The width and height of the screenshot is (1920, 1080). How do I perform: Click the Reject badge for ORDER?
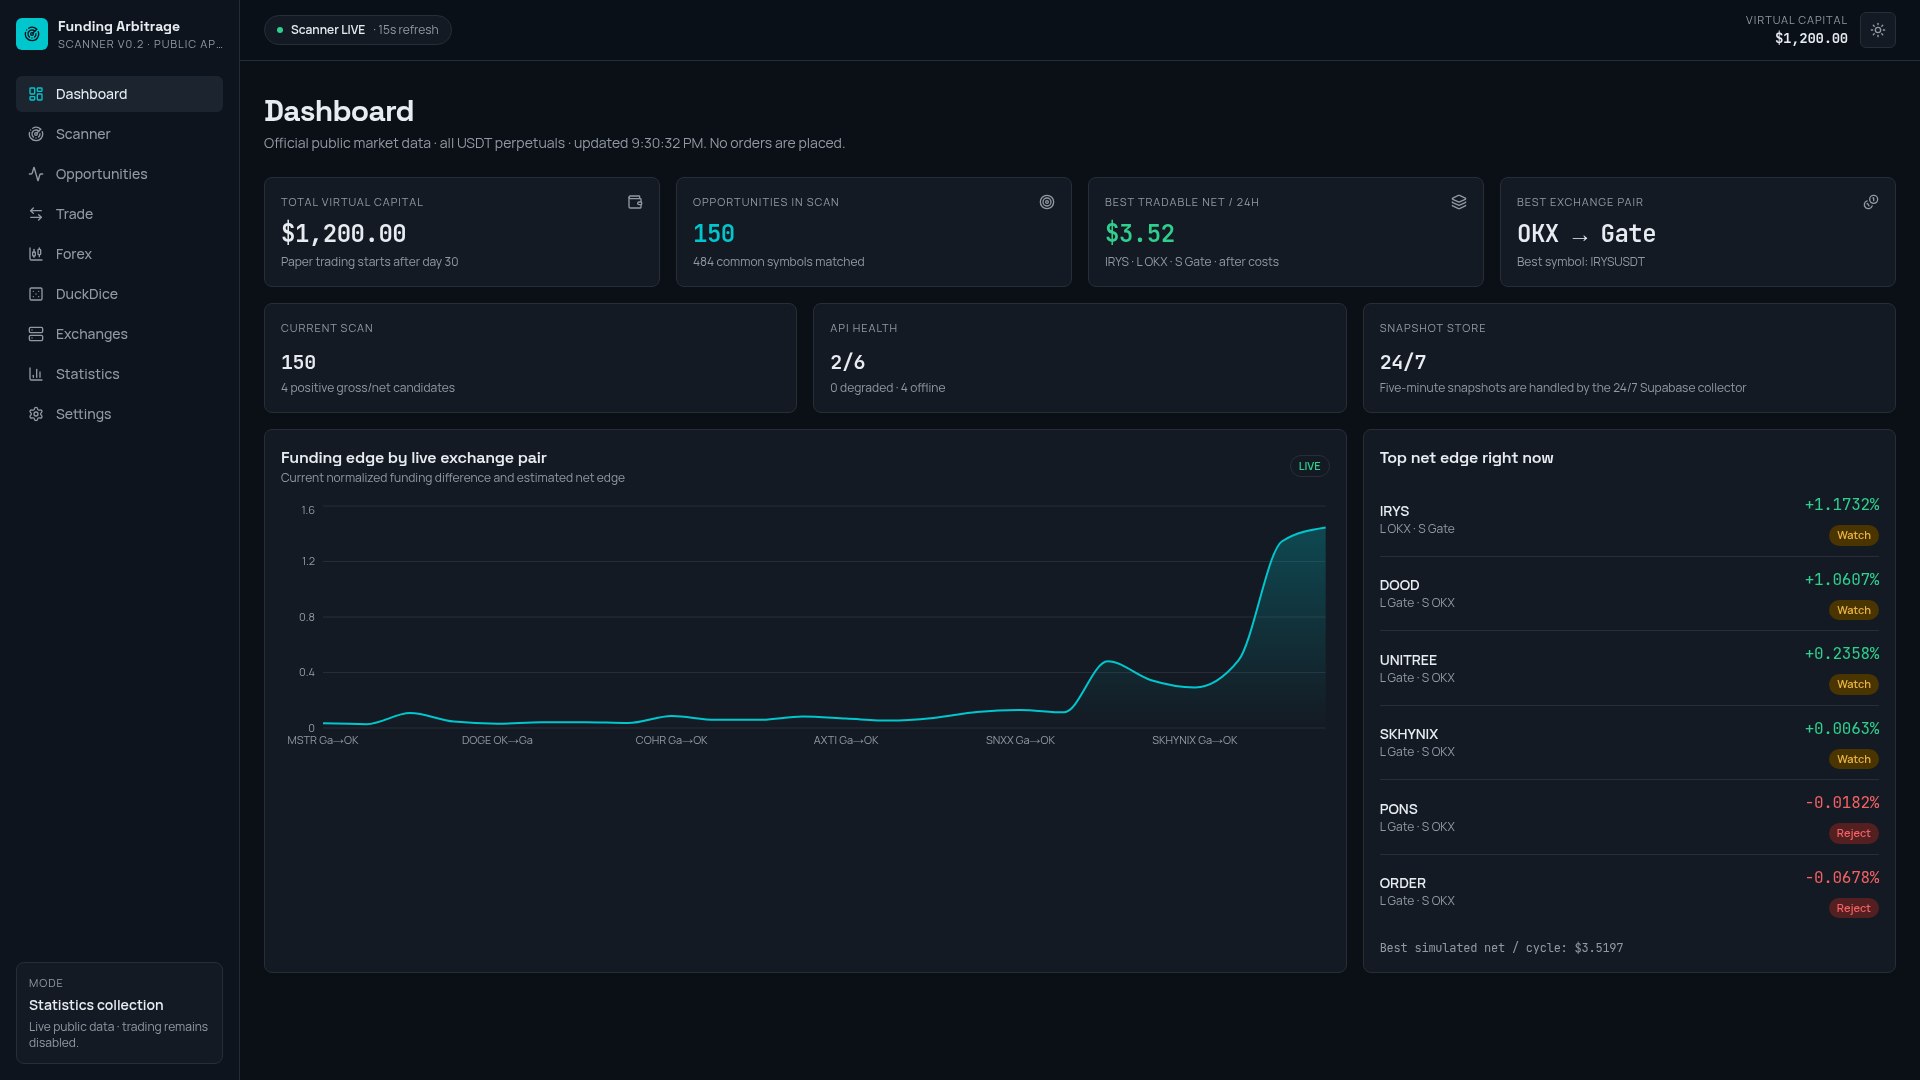1853,908
